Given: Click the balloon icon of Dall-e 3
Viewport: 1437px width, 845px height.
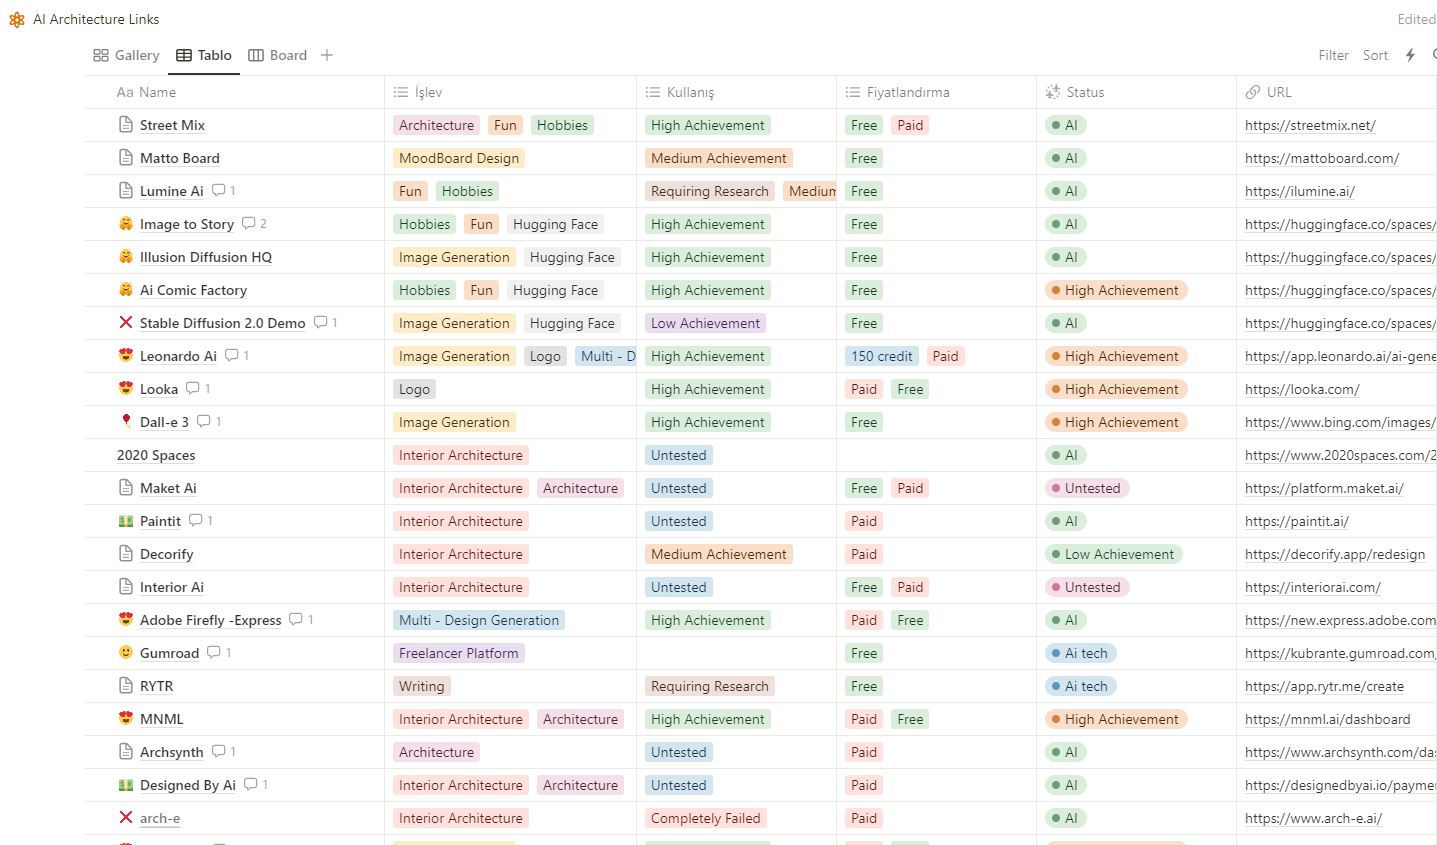Looking at the screenshot, I should click(x=126, y=422).
